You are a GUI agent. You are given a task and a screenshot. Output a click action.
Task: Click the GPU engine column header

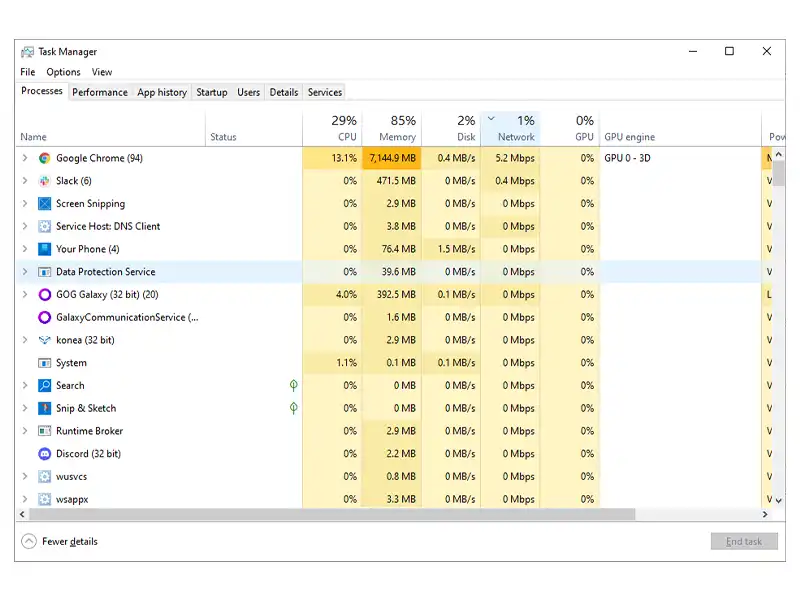(680, 129)
